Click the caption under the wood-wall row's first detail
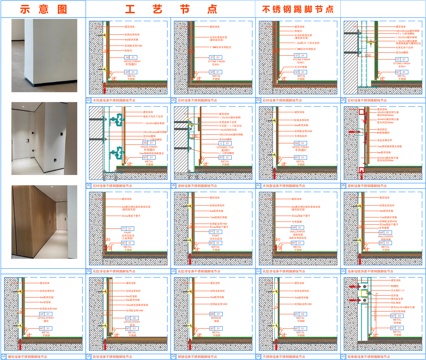Image resolution: width=426 pixels, height=360 pixels. 113,271
